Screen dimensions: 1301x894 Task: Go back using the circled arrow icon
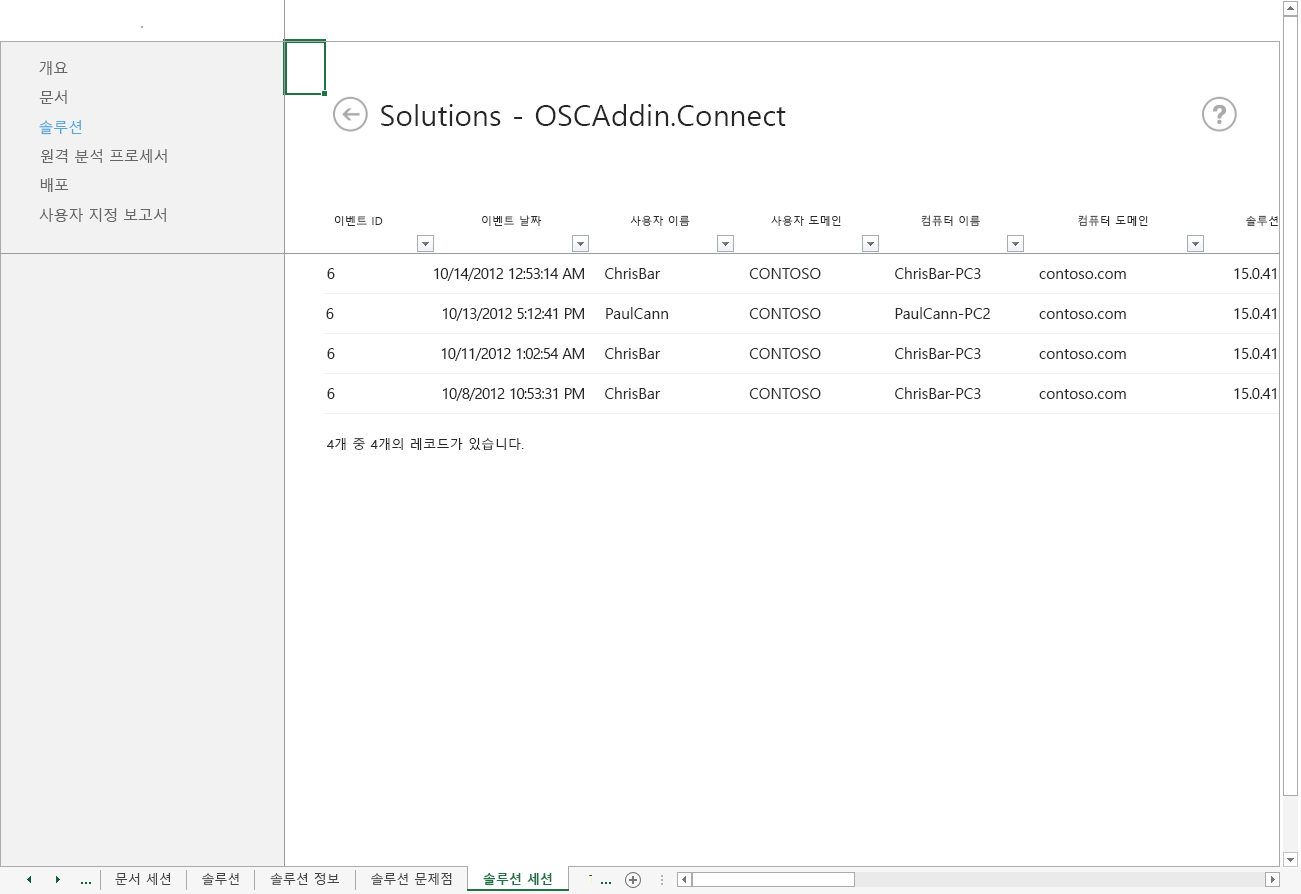(x=349, y=114)
